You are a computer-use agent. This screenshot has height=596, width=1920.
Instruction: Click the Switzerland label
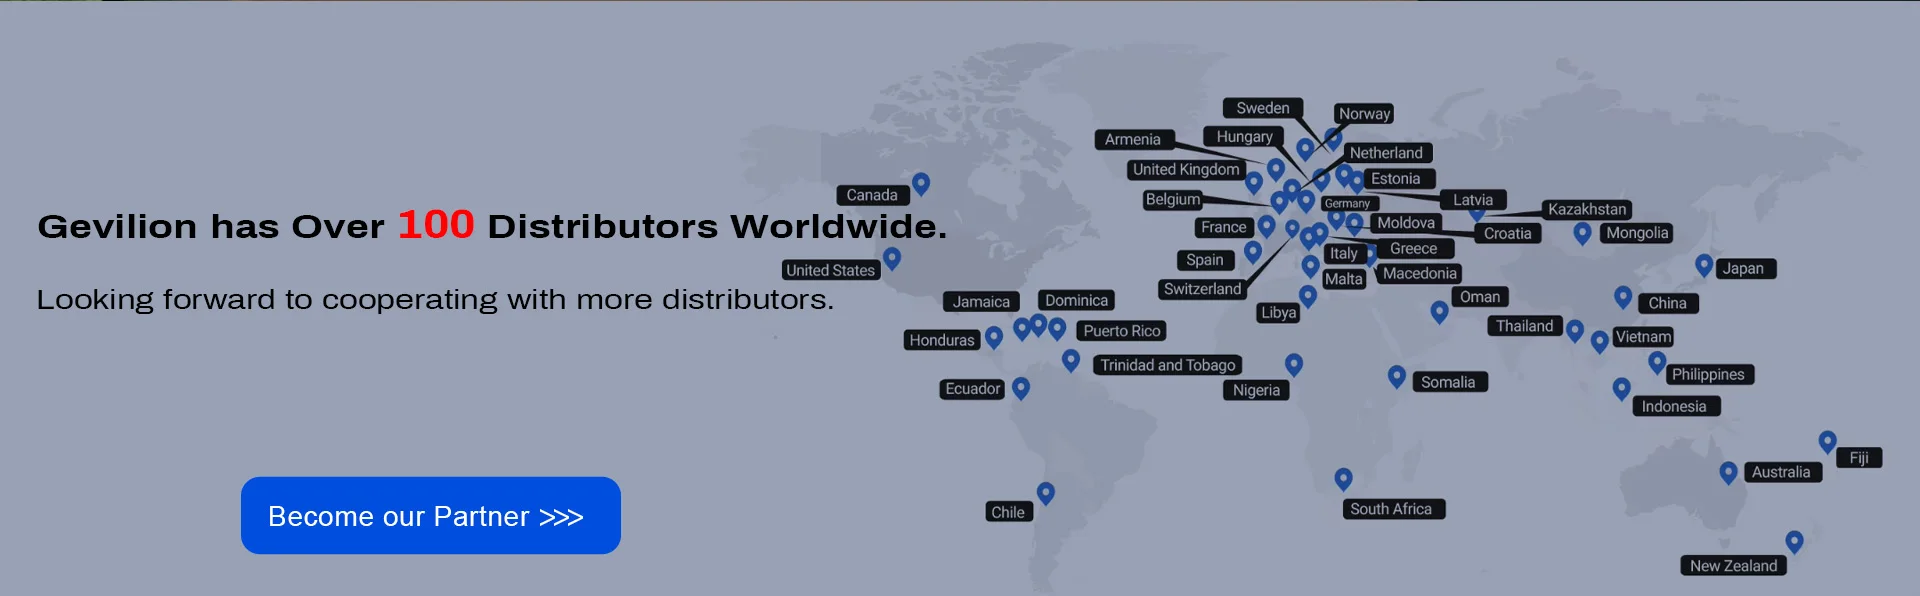(x=1202, y=289)
